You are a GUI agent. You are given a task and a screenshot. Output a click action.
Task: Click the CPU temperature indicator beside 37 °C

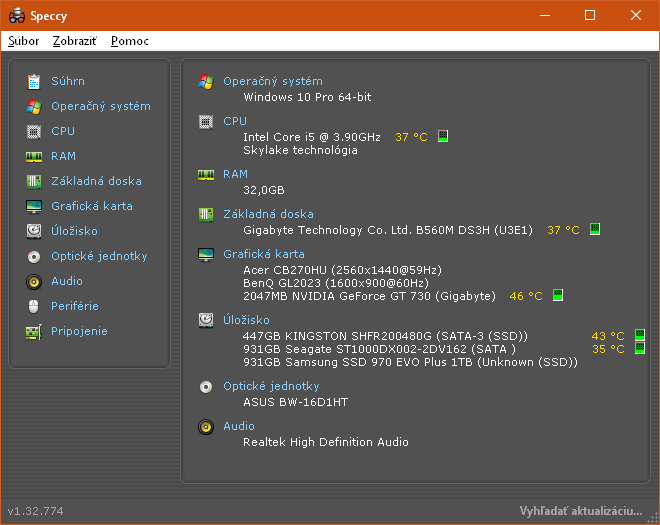[443, 137]
